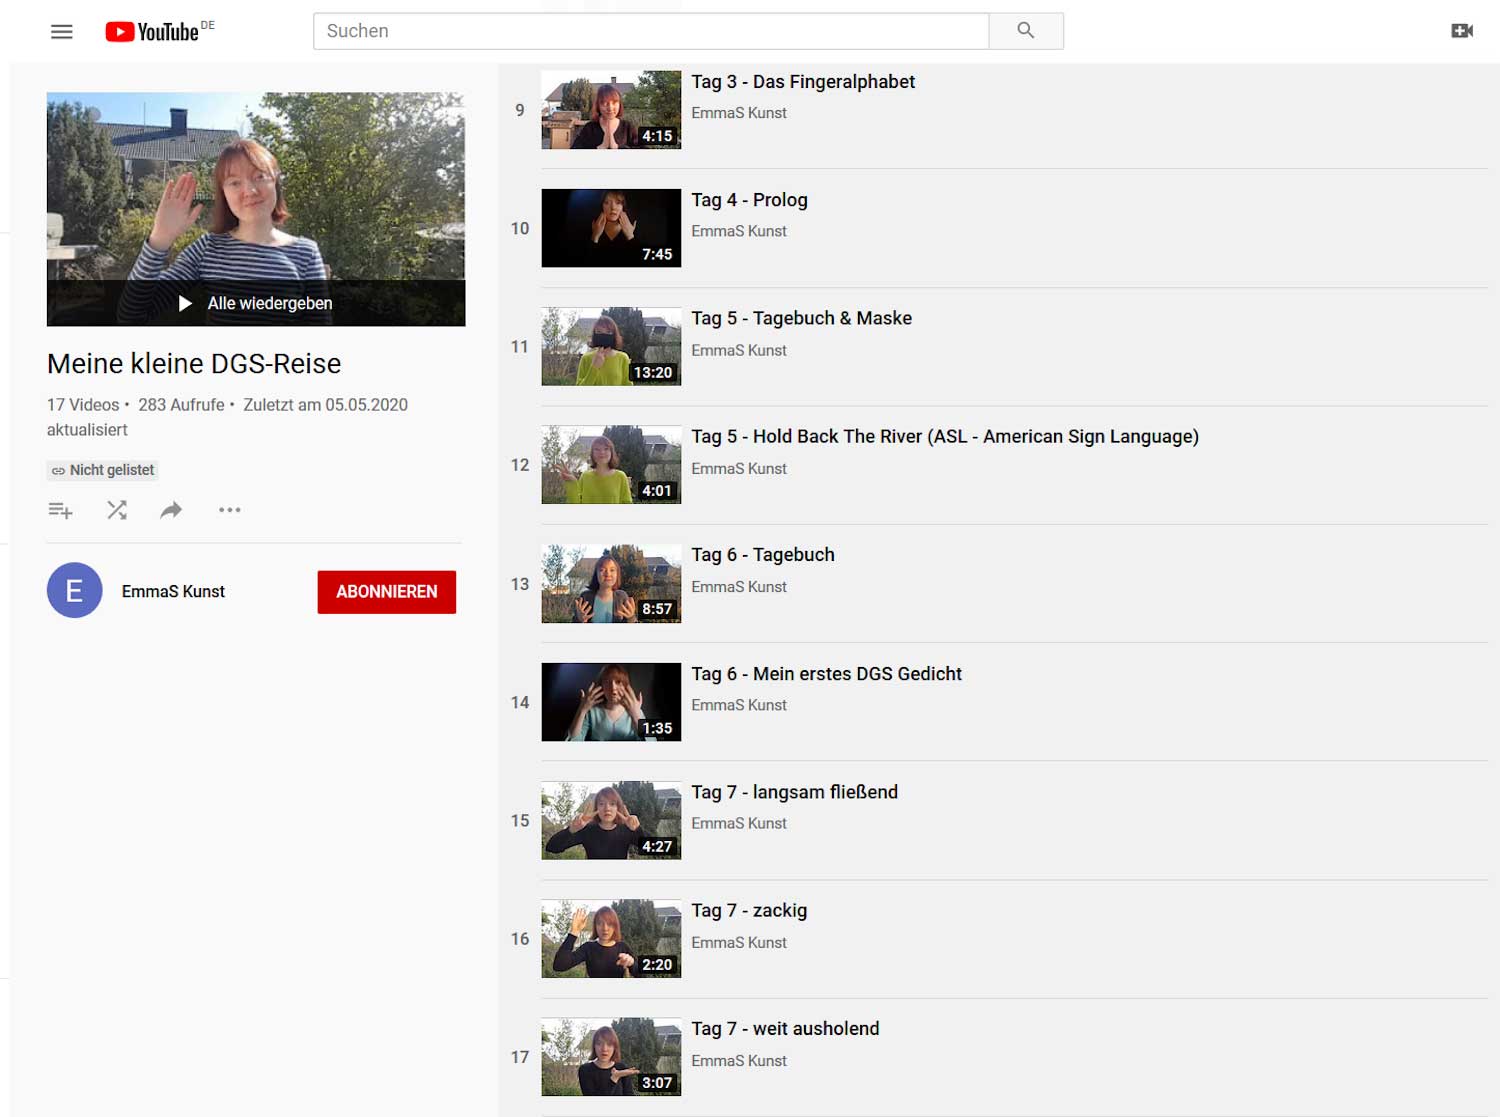This screenshot has height=1117, width=1500.
Task: Open thumbnail of Tag 7 - zackig
Action: (611, 939)
